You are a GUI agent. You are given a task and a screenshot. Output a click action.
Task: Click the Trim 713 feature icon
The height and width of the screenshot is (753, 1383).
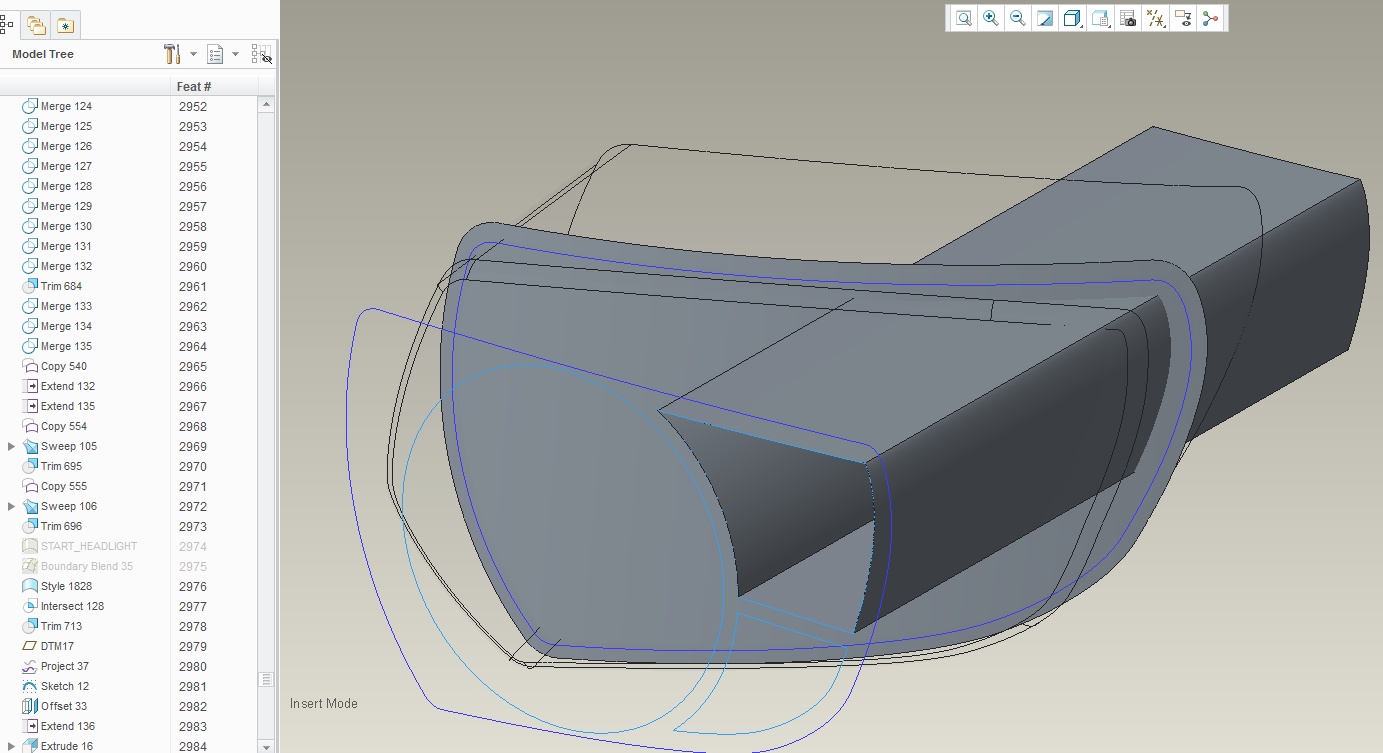point(30,626)
